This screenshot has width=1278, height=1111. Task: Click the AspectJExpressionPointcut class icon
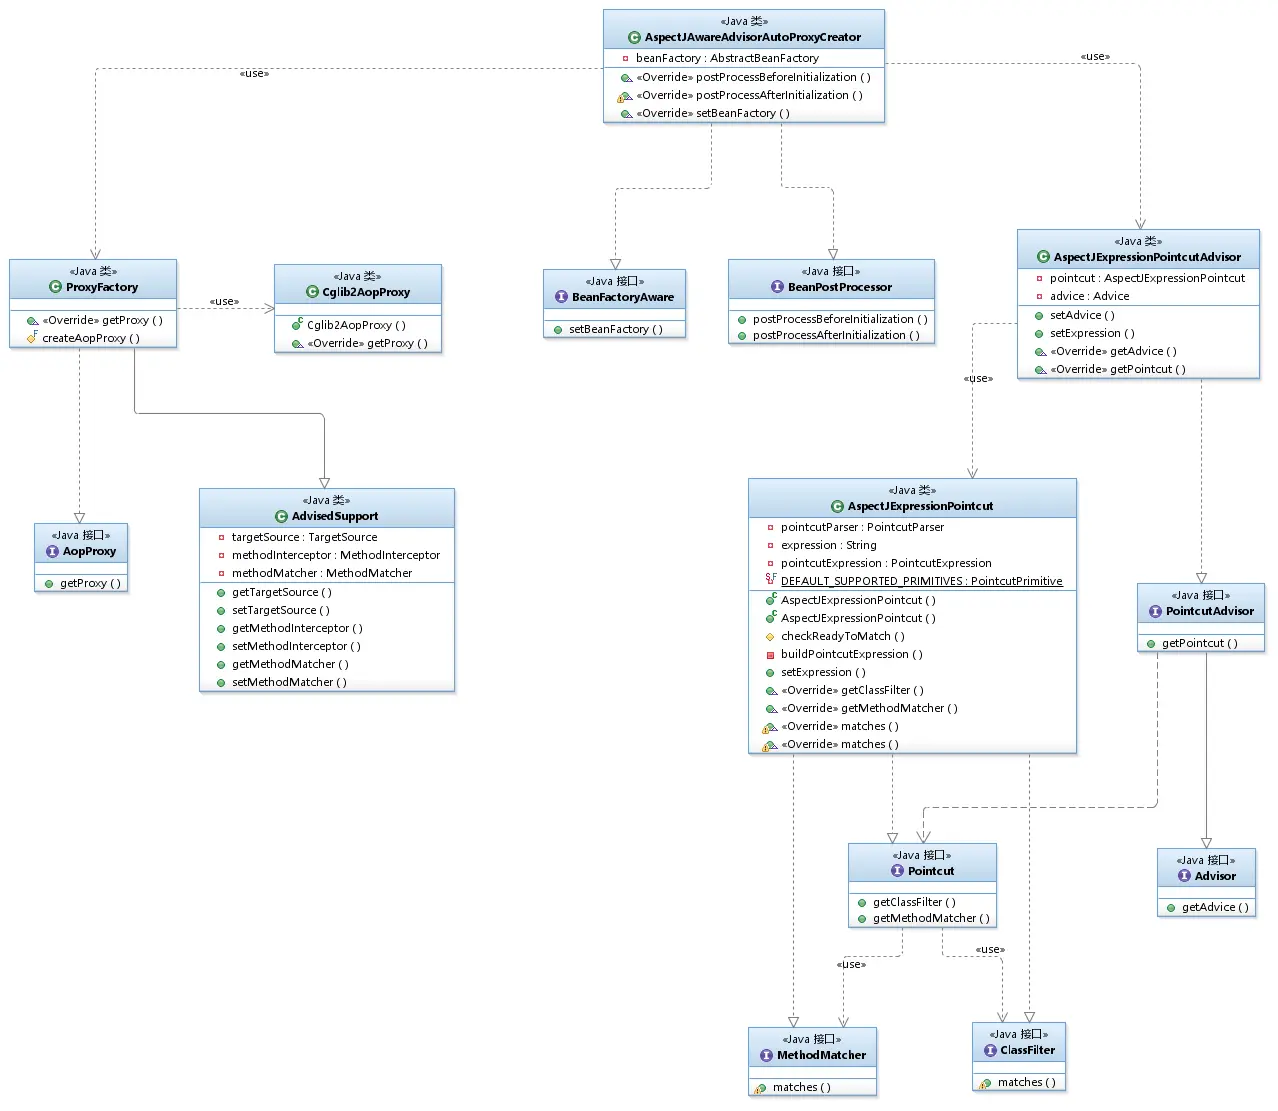[x=837, y=506]
